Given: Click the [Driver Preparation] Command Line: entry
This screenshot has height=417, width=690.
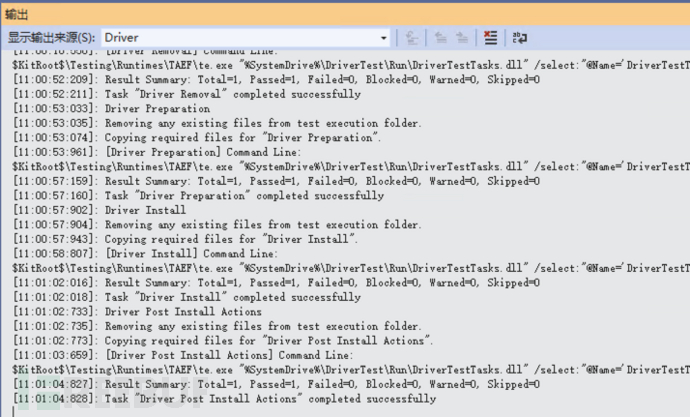Looking at the screenshot, I should click(157, 152).
